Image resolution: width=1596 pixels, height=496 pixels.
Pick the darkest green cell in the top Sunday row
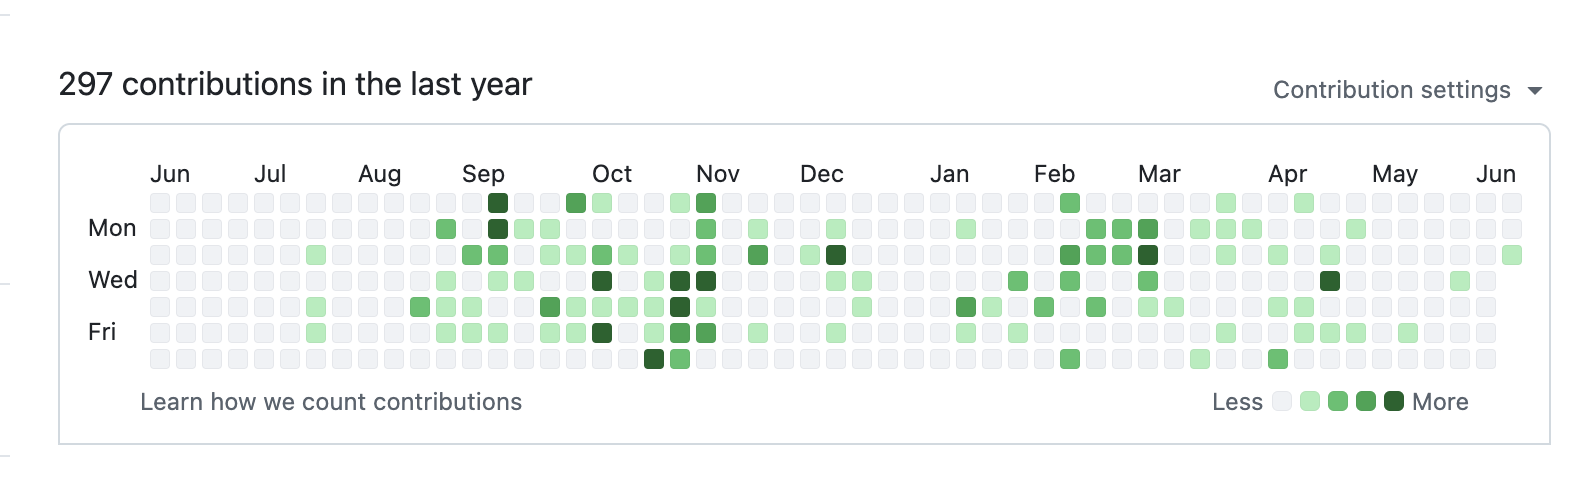pos(498,203)
